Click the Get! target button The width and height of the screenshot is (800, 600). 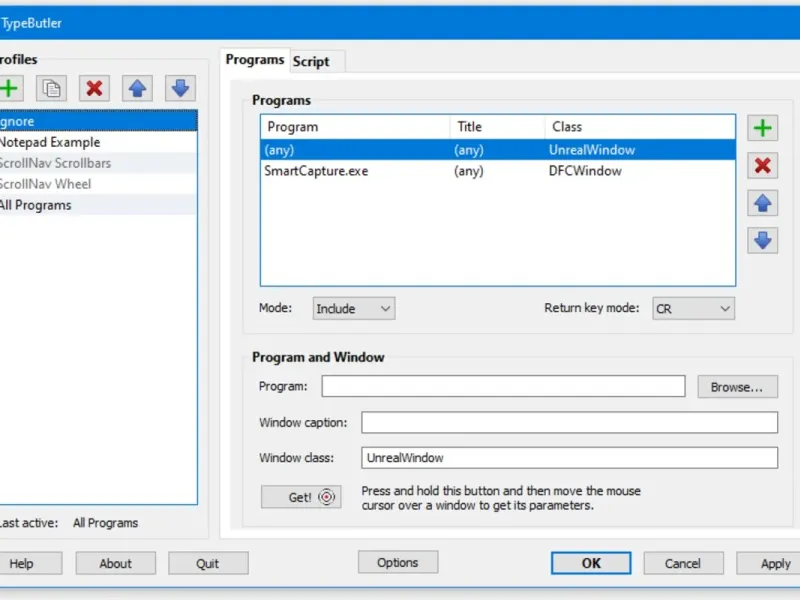[x=301, y=497]
